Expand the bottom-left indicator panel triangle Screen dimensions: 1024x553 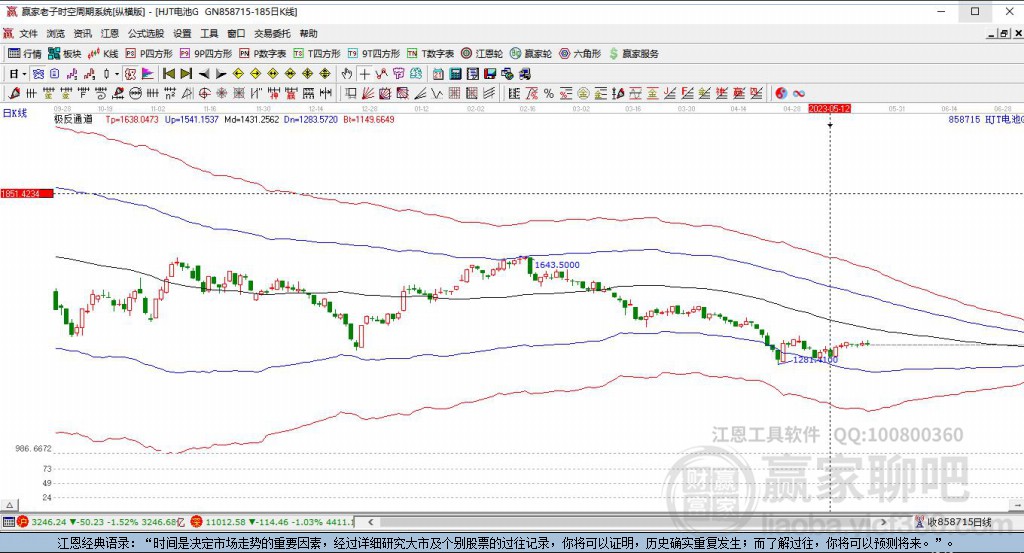[9, 505]
